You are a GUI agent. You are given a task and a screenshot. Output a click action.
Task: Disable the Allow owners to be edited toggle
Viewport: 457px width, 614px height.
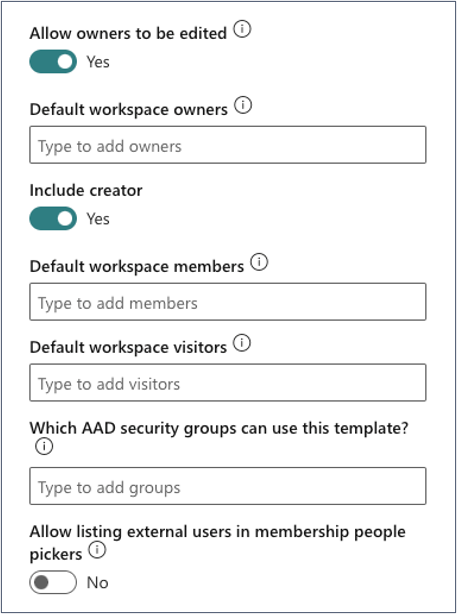53,61
